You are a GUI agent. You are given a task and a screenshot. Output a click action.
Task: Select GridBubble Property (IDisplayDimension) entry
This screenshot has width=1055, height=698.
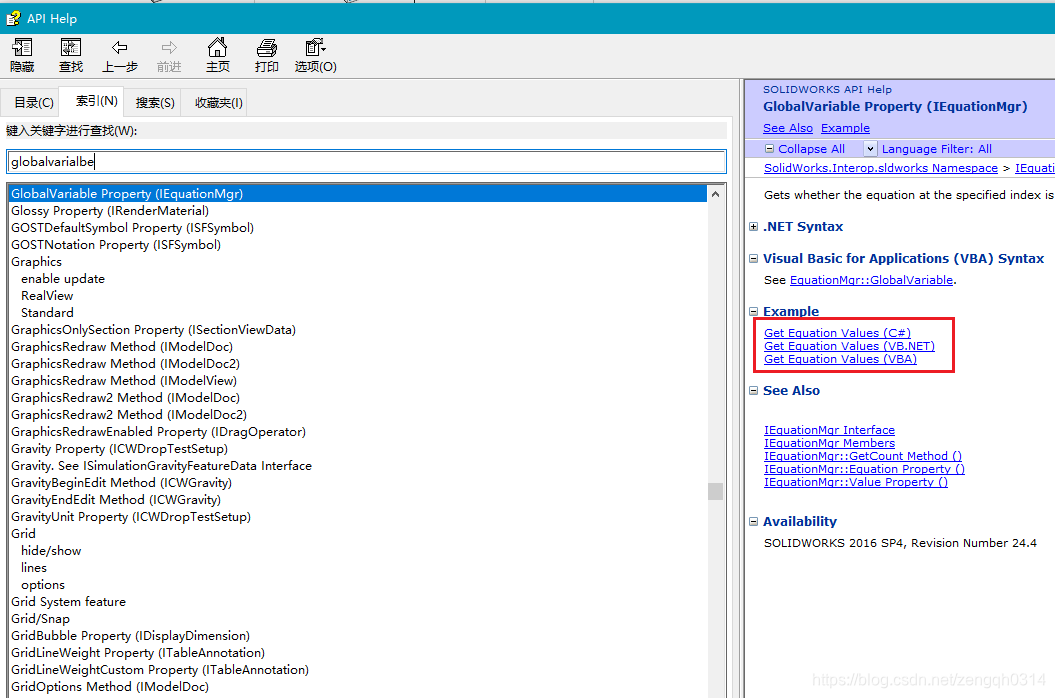pyautogui.click(x=131, y=635)
